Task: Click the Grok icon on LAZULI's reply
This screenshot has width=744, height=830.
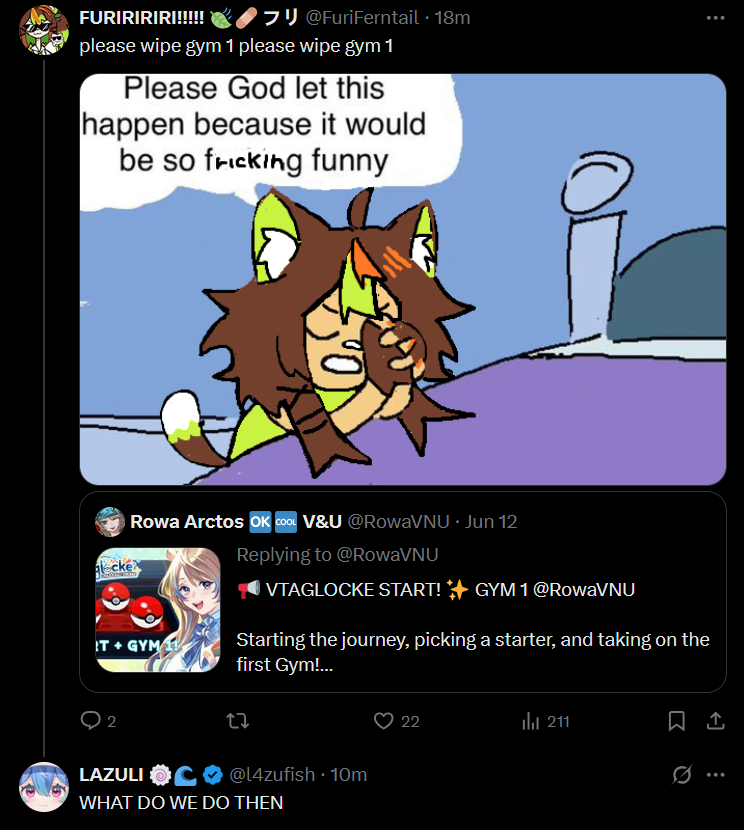Action: click(682, 774)
